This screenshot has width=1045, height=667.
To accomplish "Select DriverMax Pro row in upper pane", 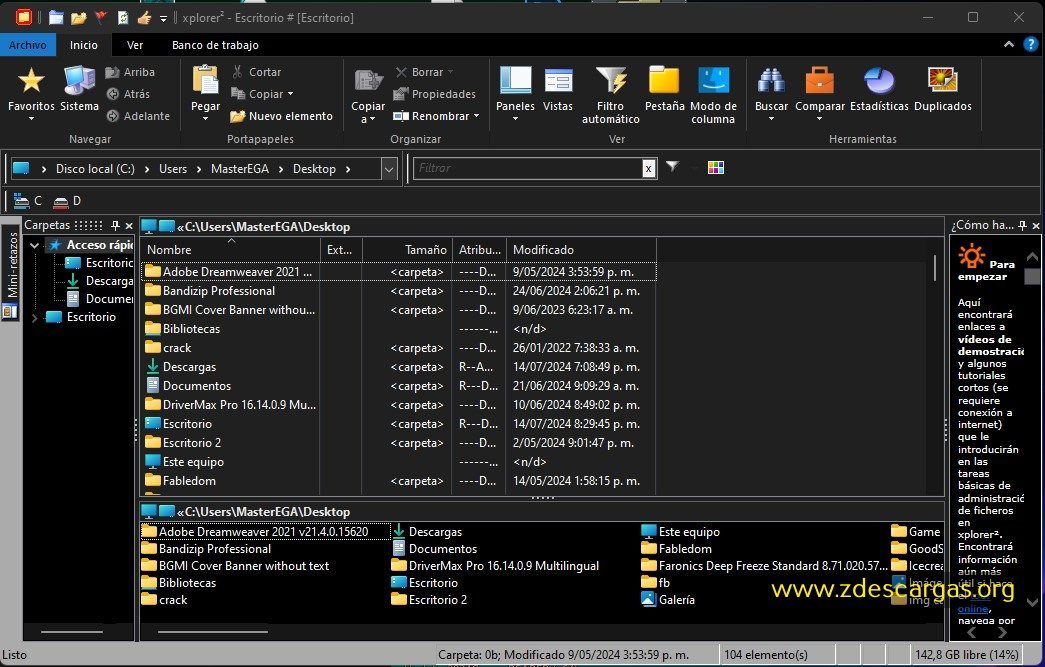I will 399,405.
